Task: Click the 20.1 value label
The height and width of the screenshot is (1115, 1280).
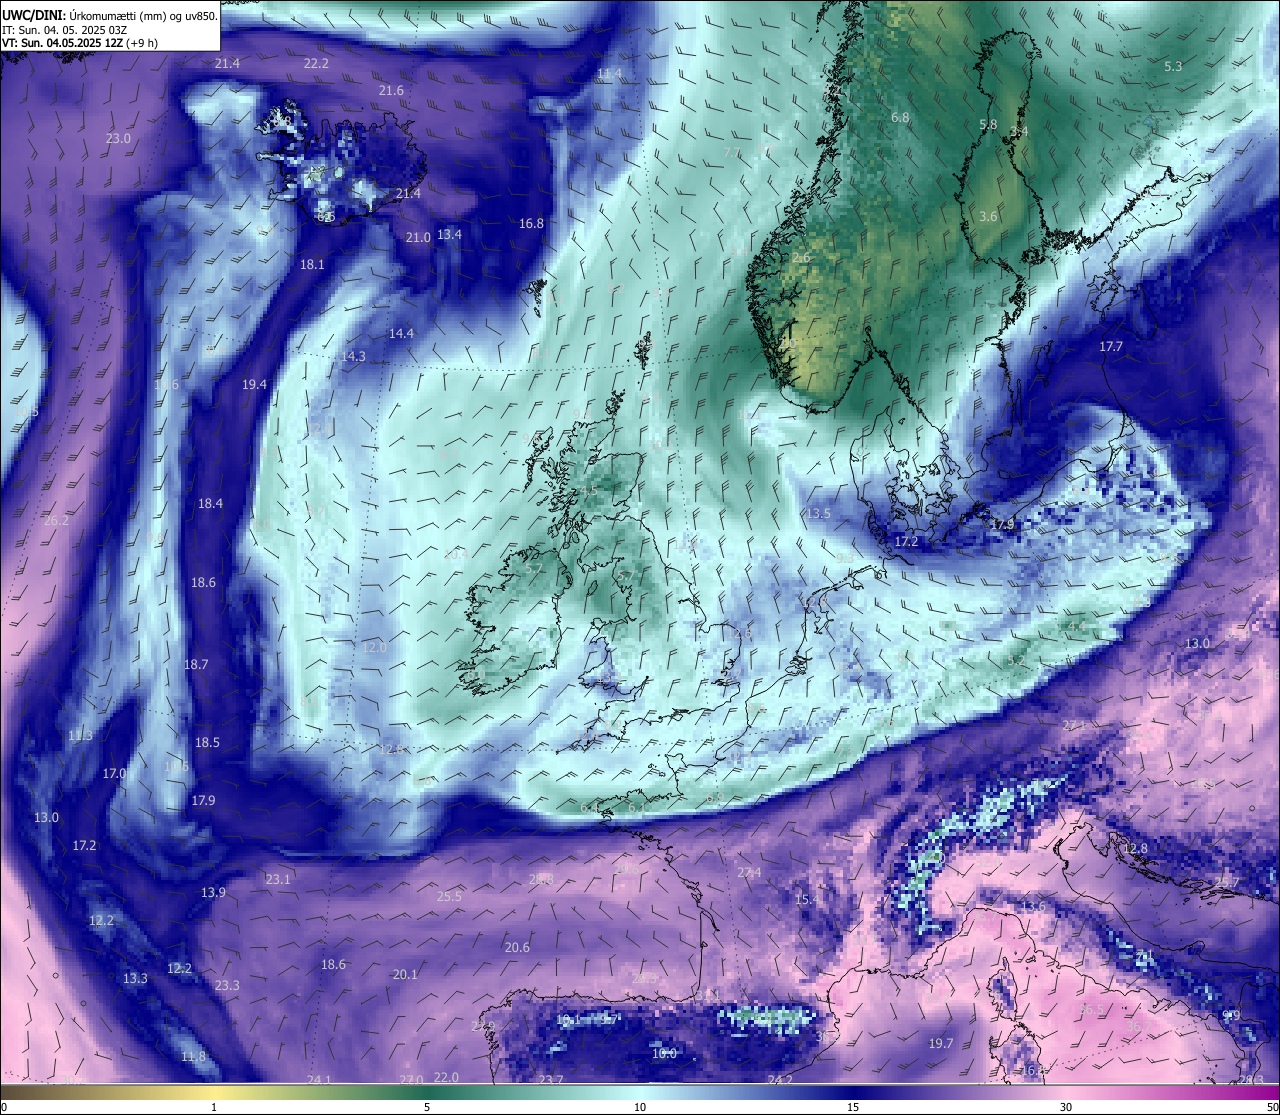Action: (x=405, y=974)
